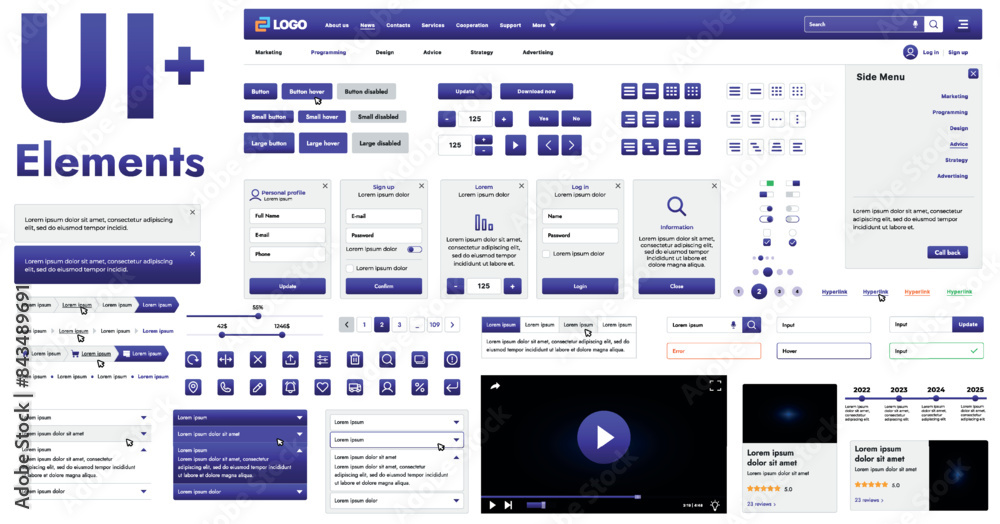Collapse the open section in the white accordion
Screen dimensions: 1000x524
456,458
